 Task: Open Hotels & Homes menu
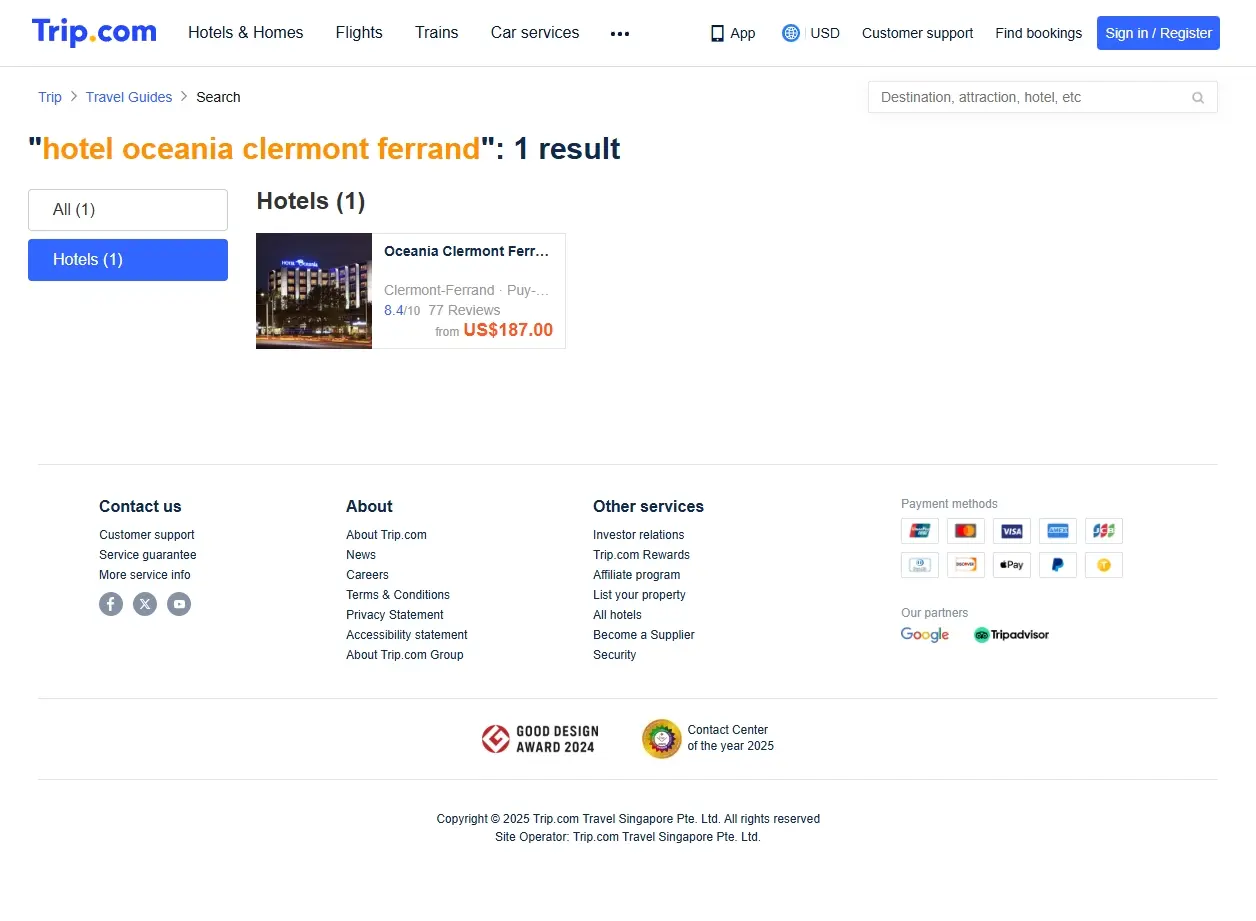click(246, 33)
